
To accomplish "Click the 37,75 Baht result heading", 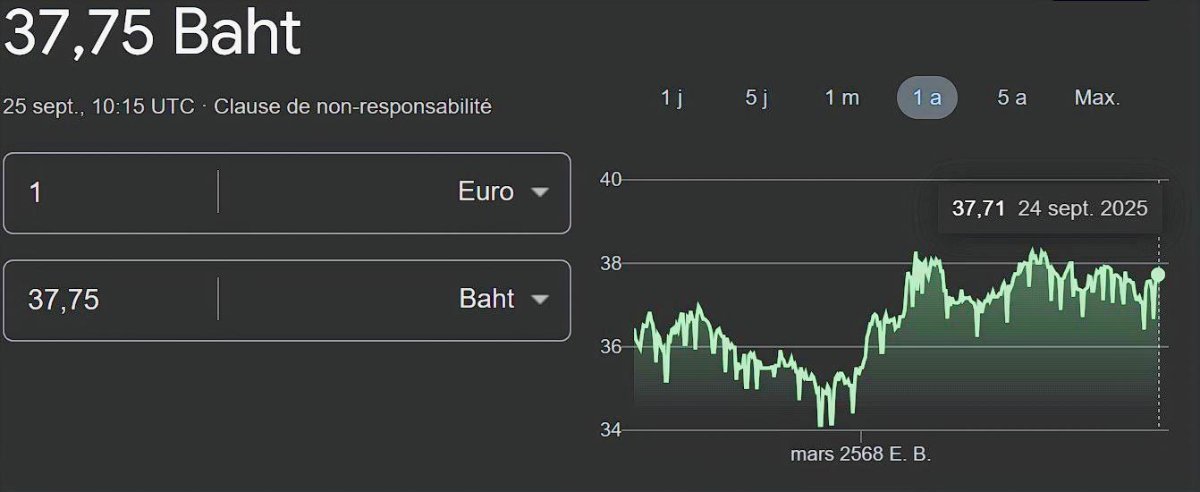I will [x=152, y=34].
